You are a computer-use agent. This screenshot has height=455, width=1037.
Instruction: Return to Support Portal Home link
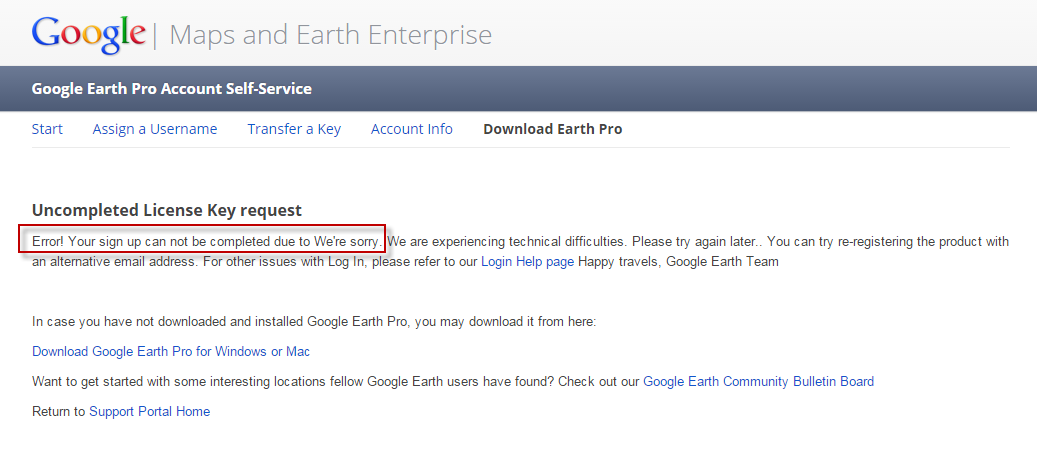[x=149, y=411]
